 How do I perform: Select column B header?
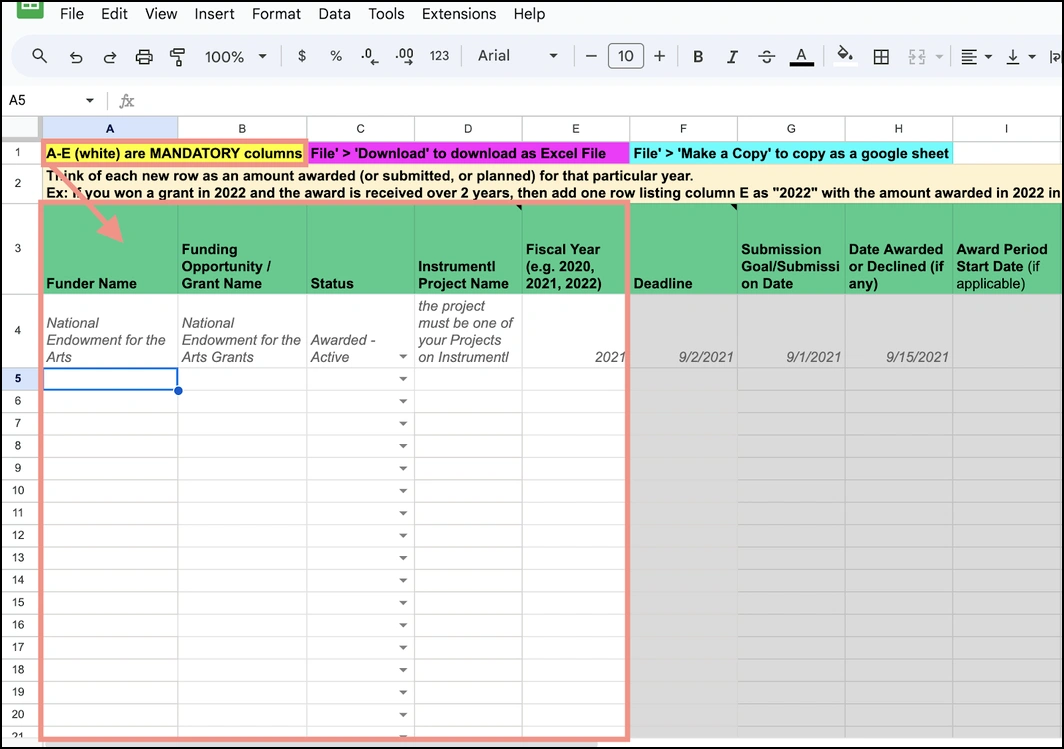242,128
